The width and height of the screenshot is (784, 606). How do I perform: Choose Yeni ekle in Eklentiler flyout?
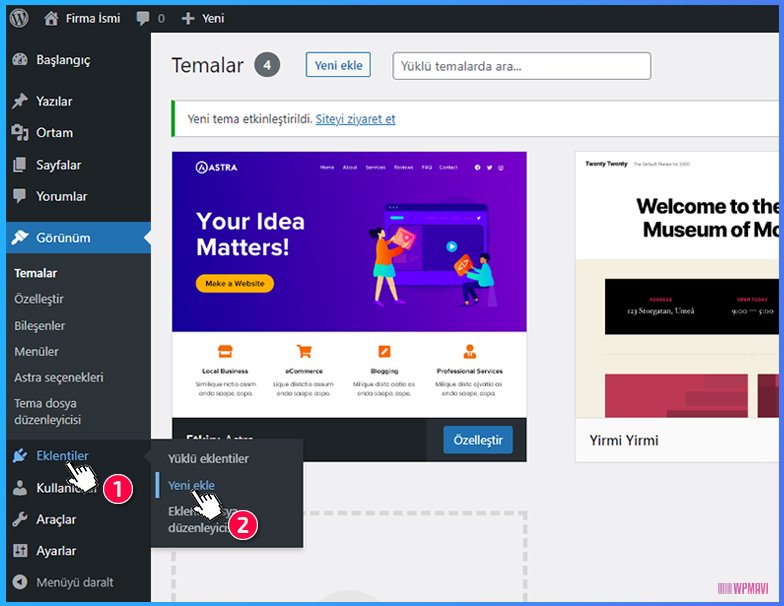[x=191, y=485]
